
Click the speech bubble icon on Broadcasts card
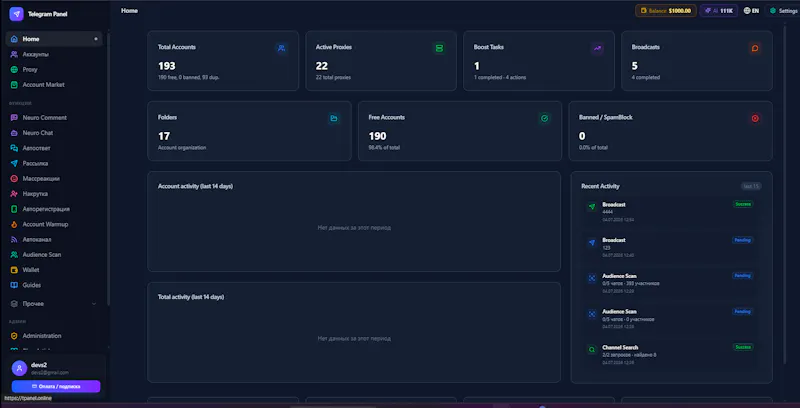point(755,48)
